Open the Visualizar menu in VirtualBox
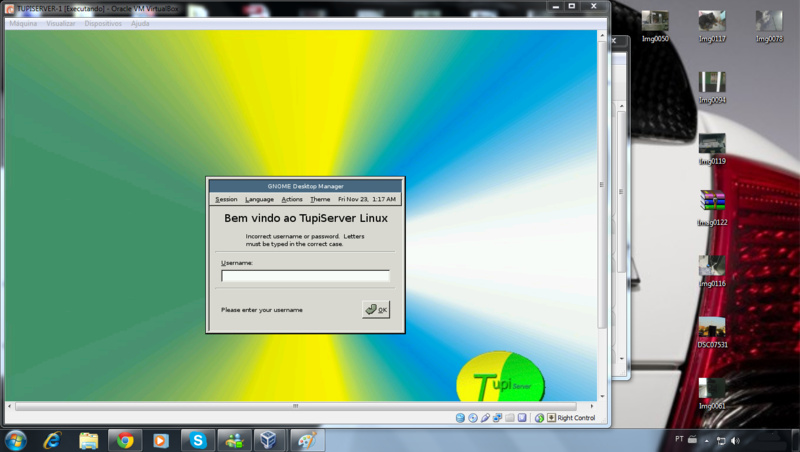The image size is (800, 452). pyautogui.click(x=61, y=23)
